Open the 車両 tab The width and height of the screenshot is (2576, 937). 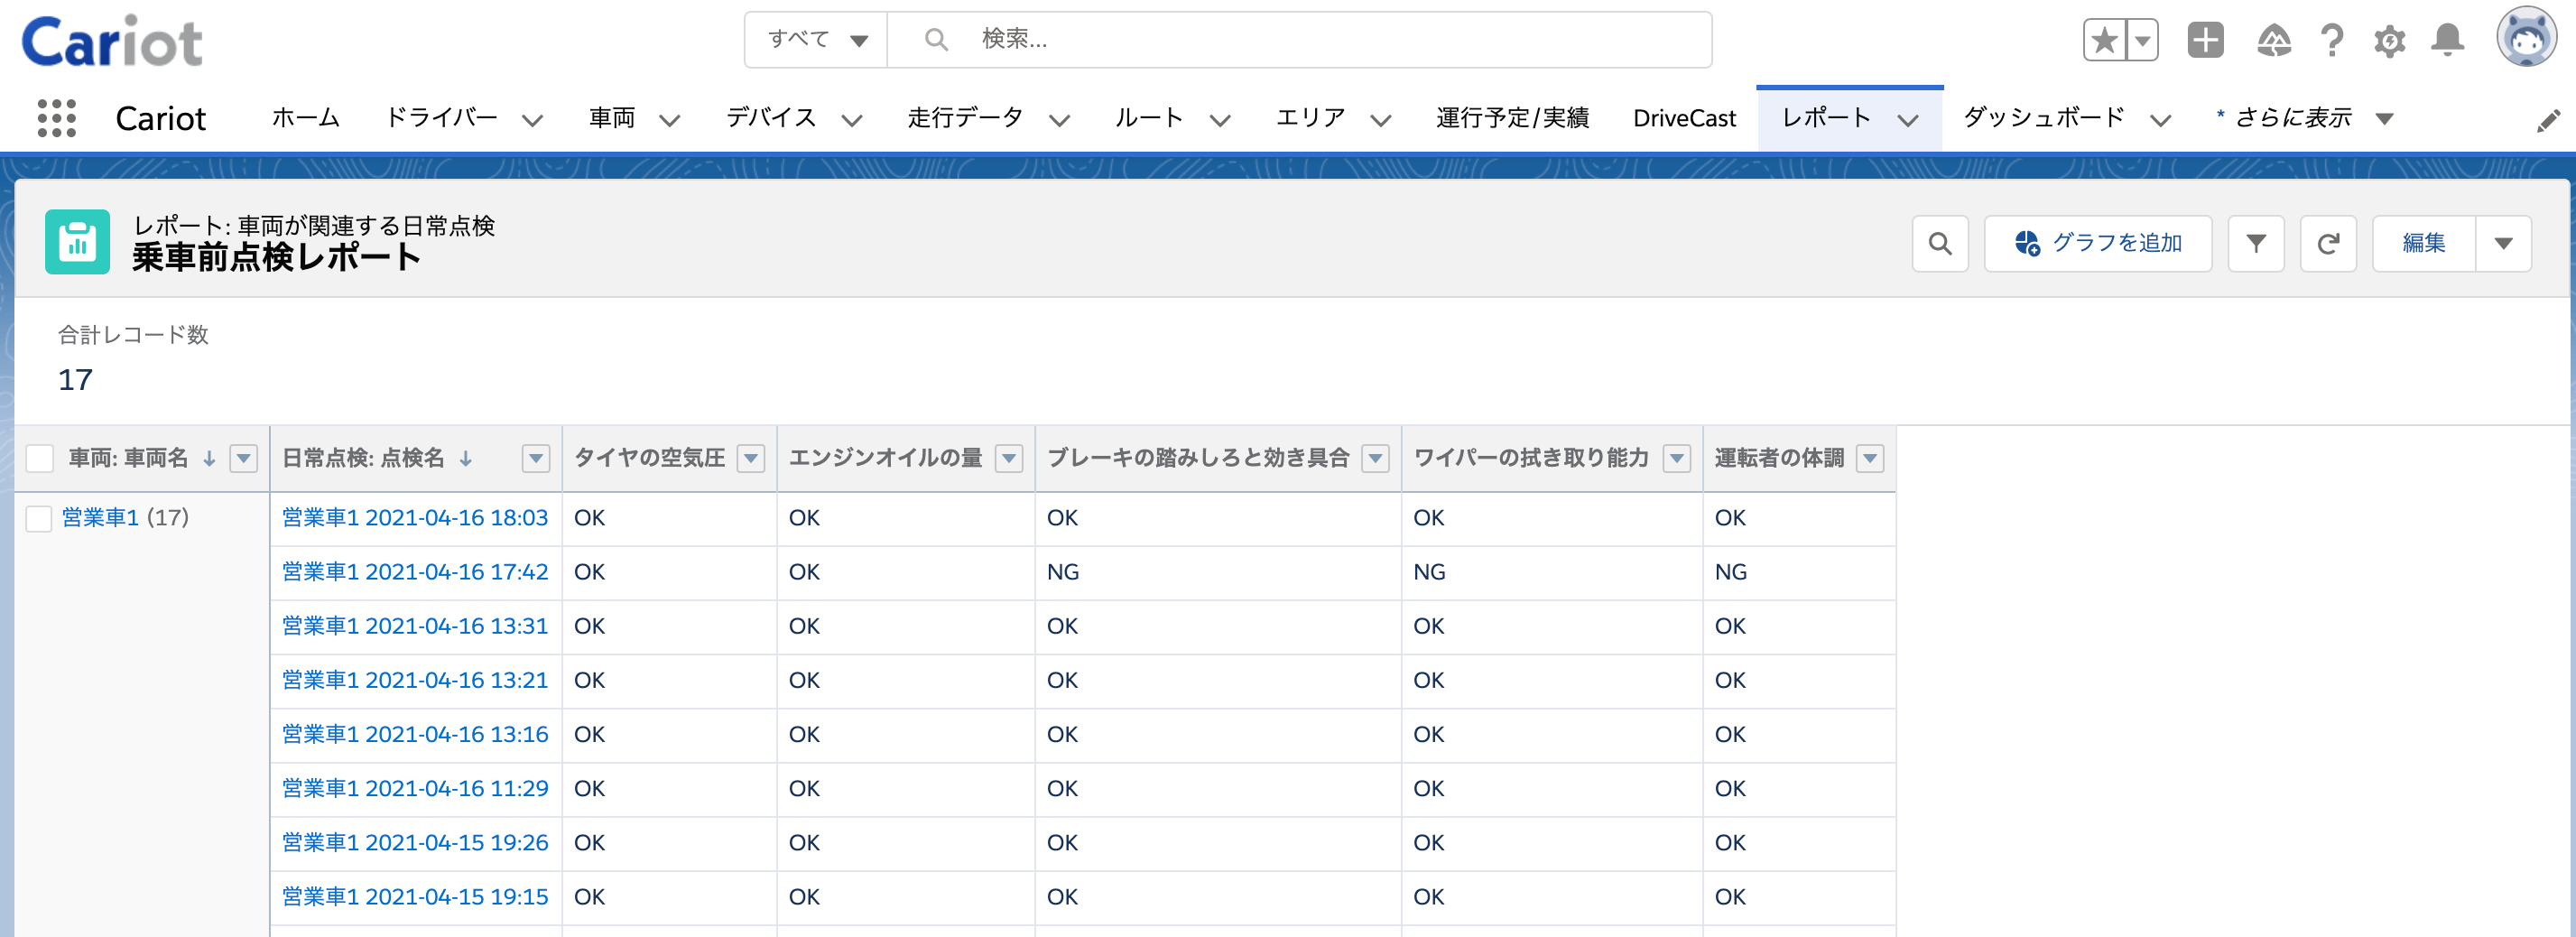[612, 118]
